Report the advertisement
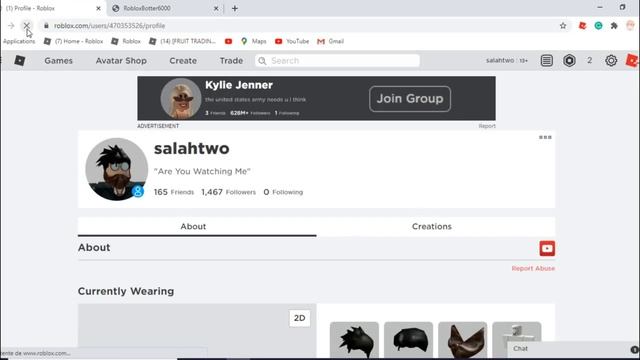The height and width of the screenshot is (360, 640). pyautogui.click(x=487, y=126)
